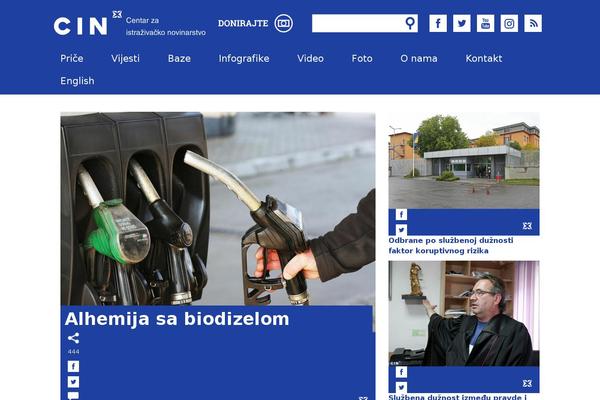This screenshot has height=400, width=600.
Task: Open the O nama page
Action: pos(419,58)
